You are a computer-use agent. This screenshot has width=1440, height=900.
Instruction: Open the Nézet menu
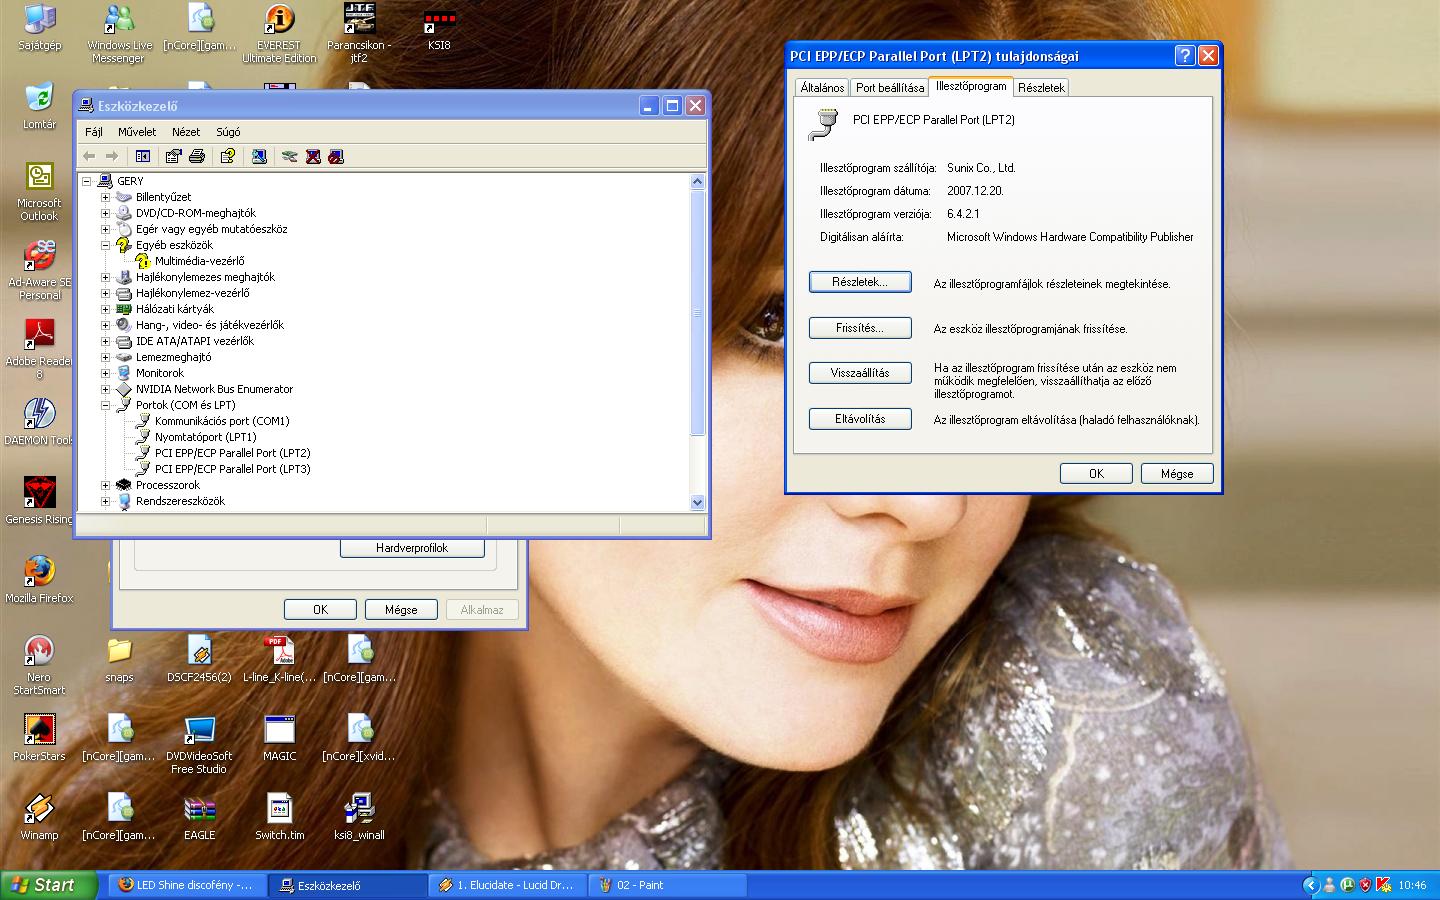point(186,132)
